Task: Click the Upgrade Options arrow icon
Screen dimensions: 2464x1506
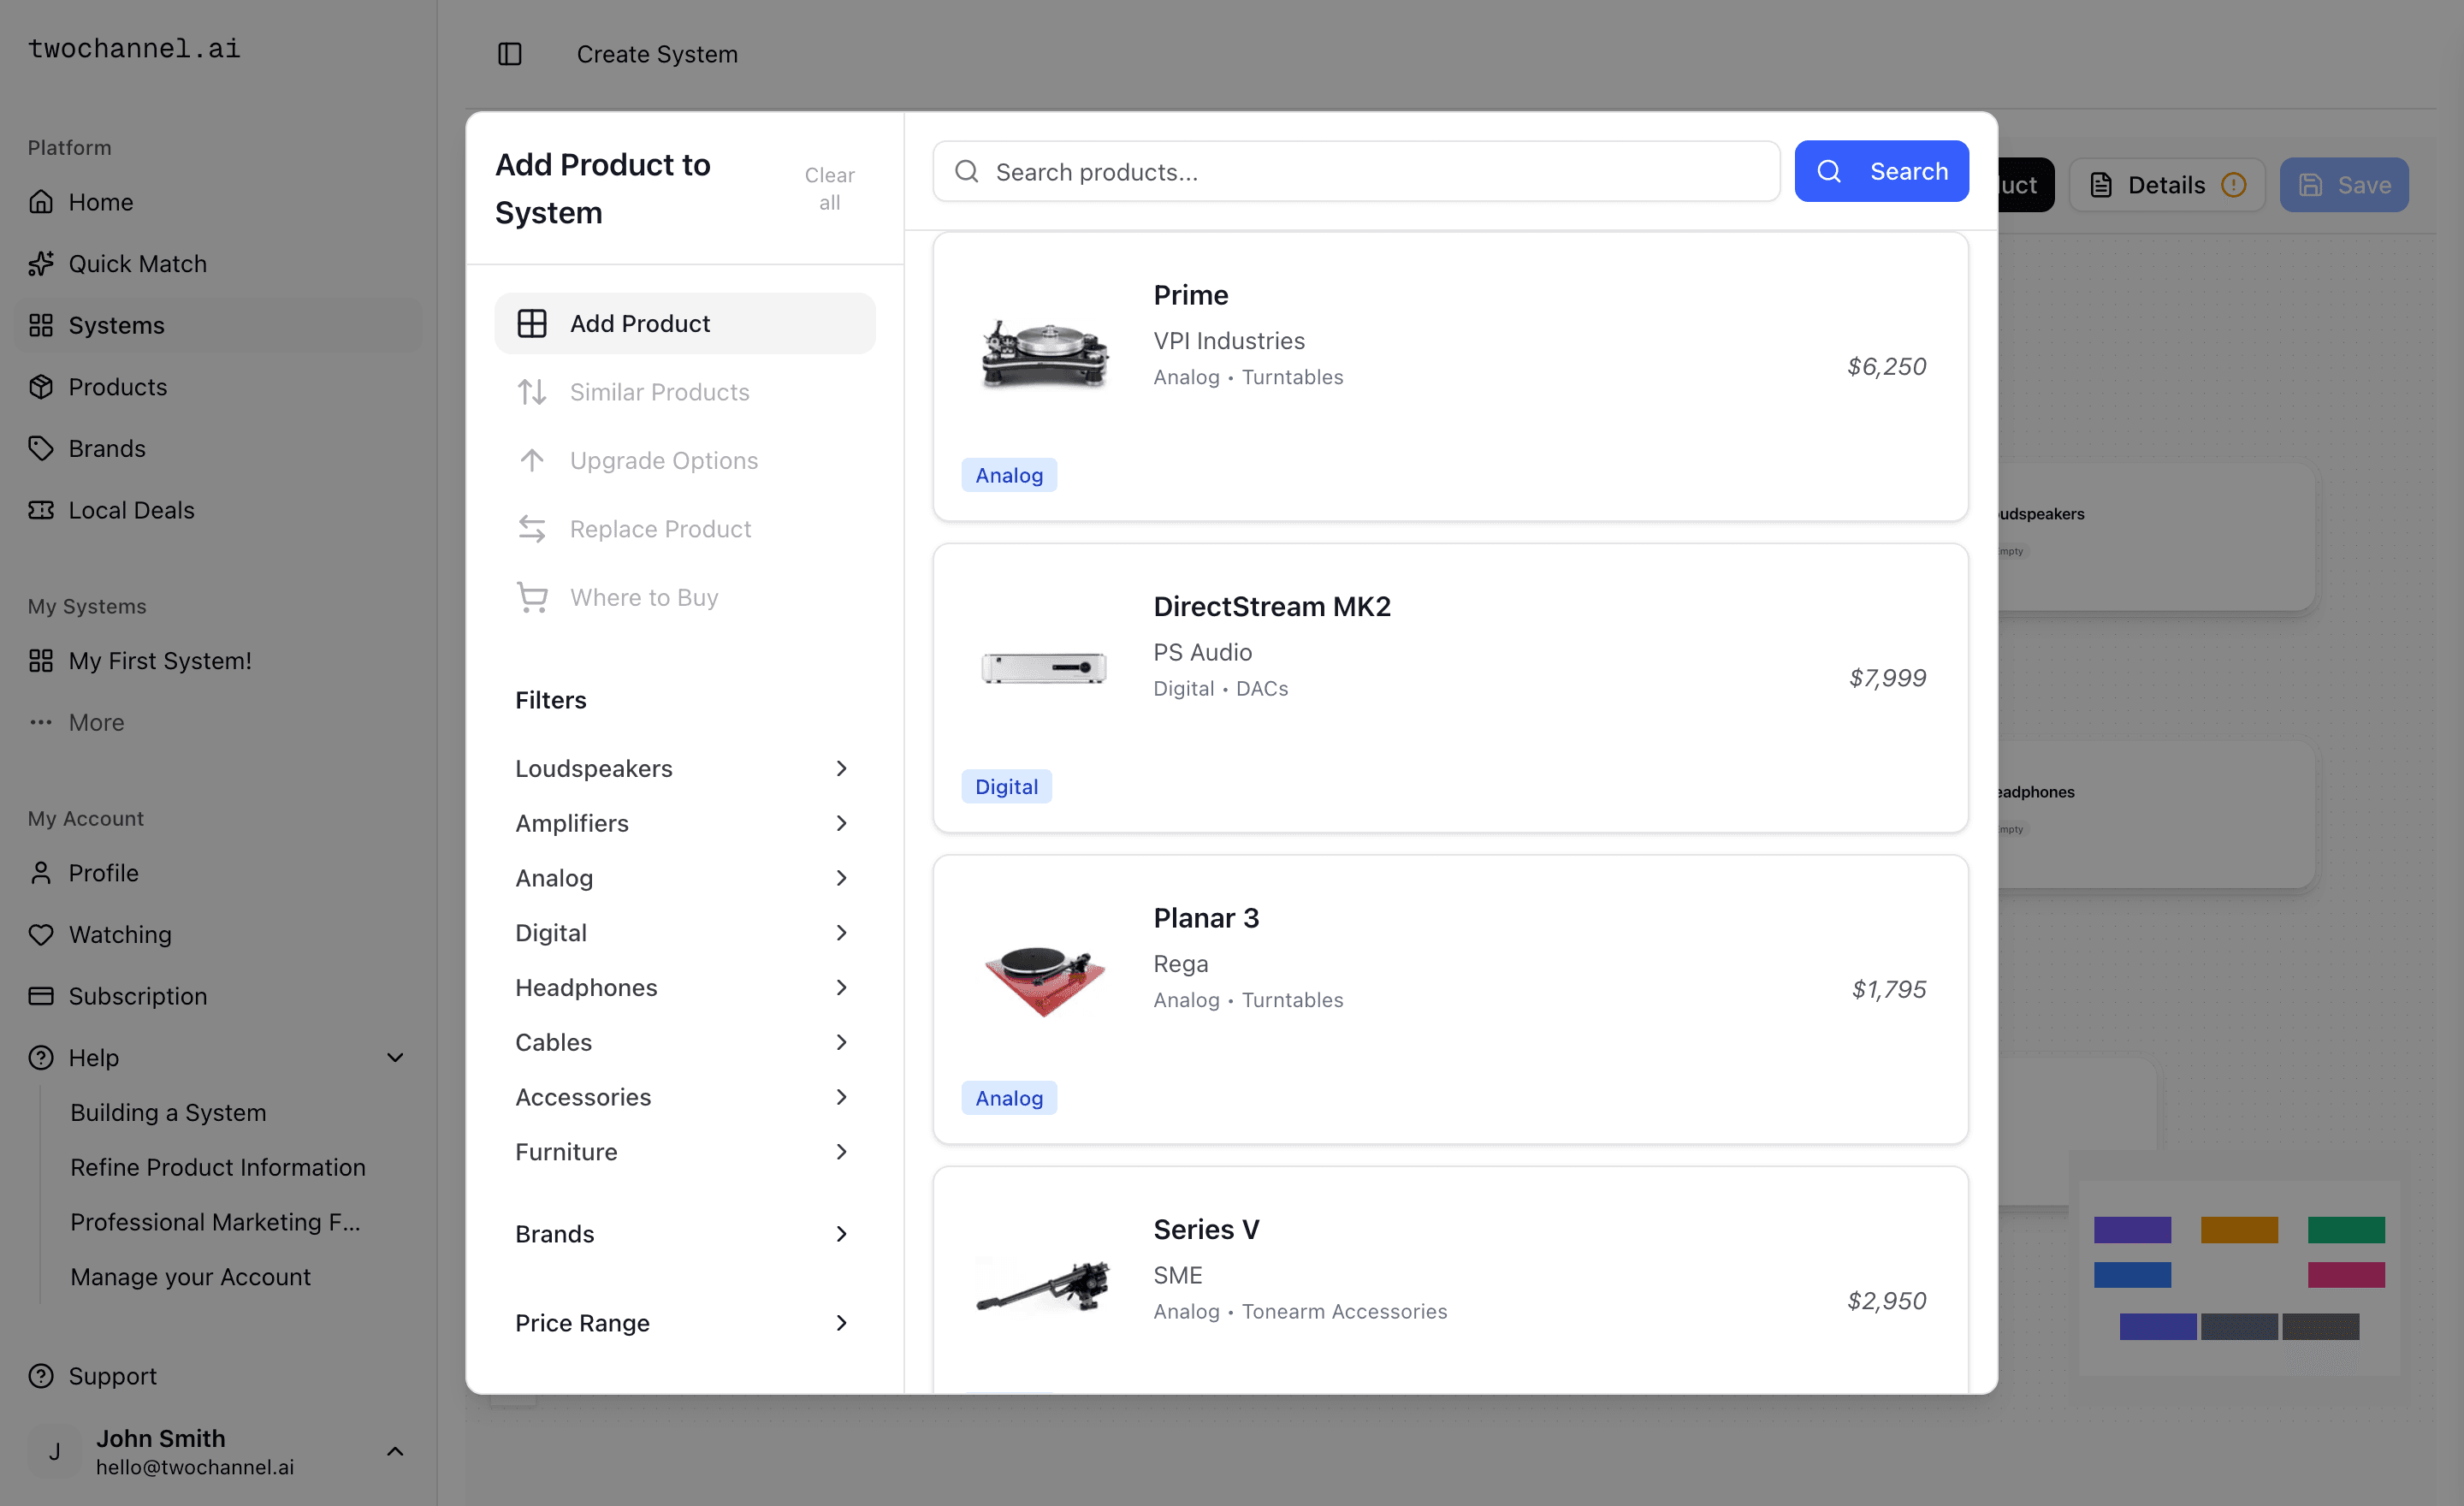Action: click(x=533, y=460)
